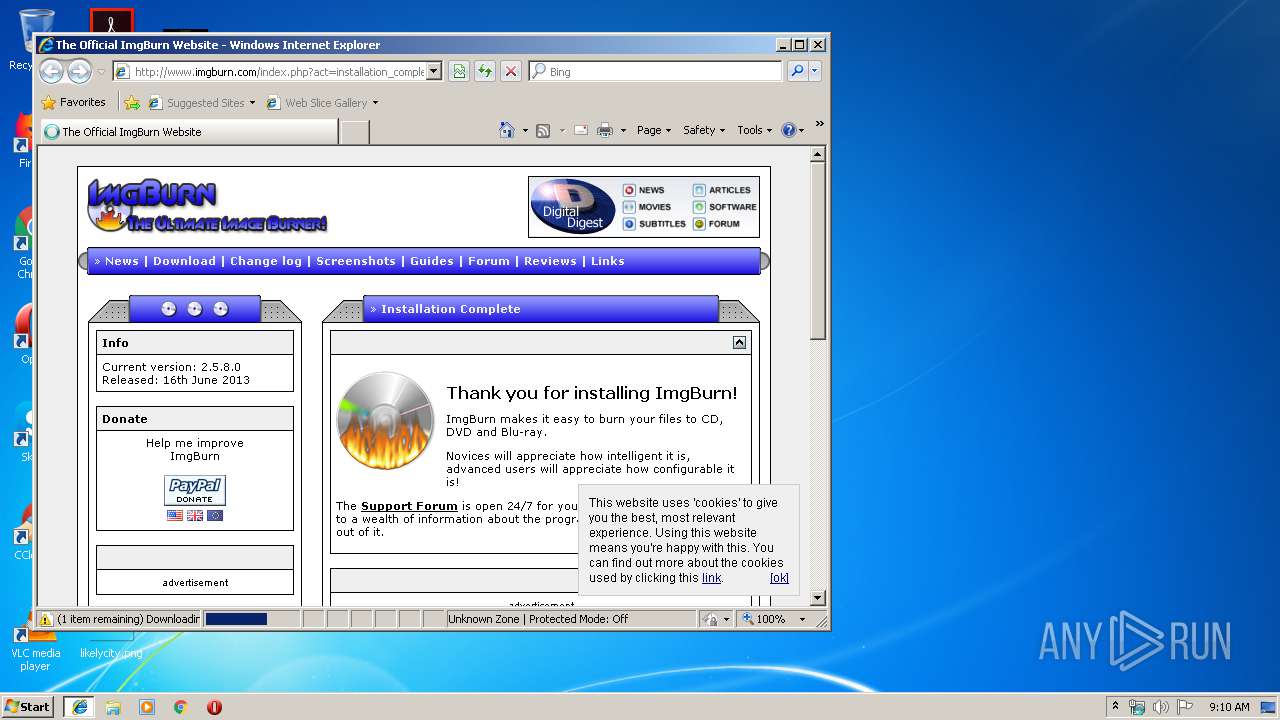Expand the command bar overflow chevron
The width and height of the screenshot is (1280, 720).
[819, 124]
